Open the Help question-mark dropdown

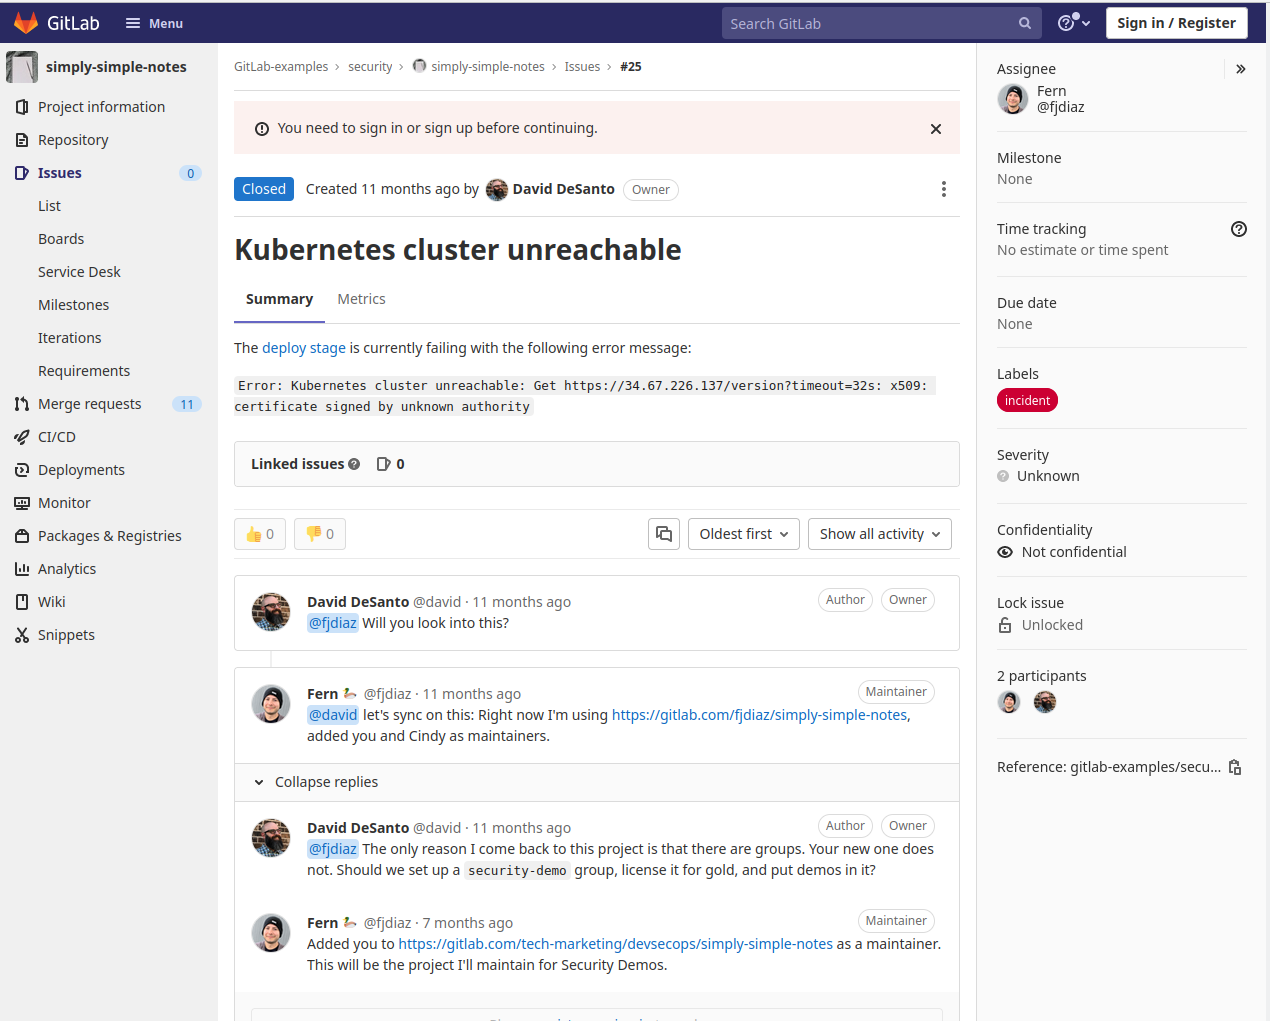(1074, 23)
